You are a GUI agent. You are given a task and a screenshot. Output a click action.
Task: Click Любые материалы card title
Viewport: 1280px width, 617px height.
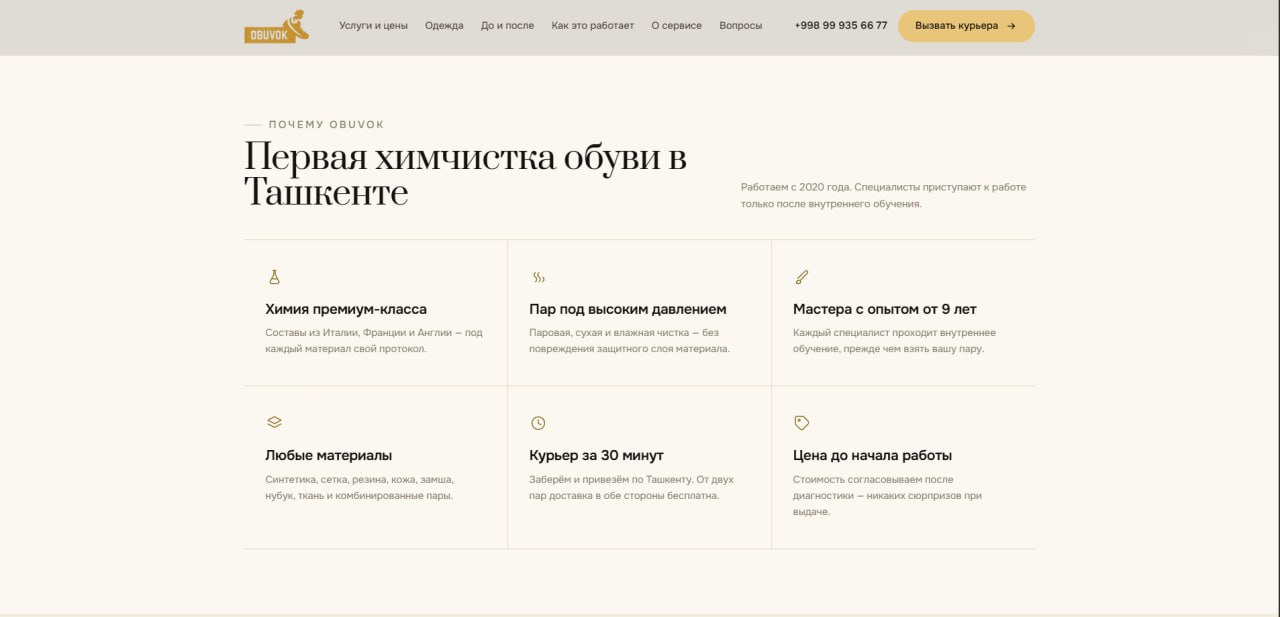point(329,456)
